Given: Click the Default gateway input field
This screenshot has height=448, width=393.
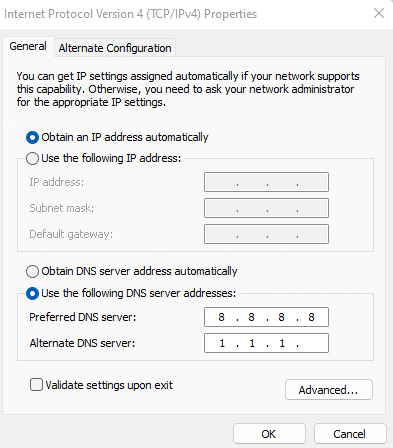Looking at the screenshot, I should point(266,234).
